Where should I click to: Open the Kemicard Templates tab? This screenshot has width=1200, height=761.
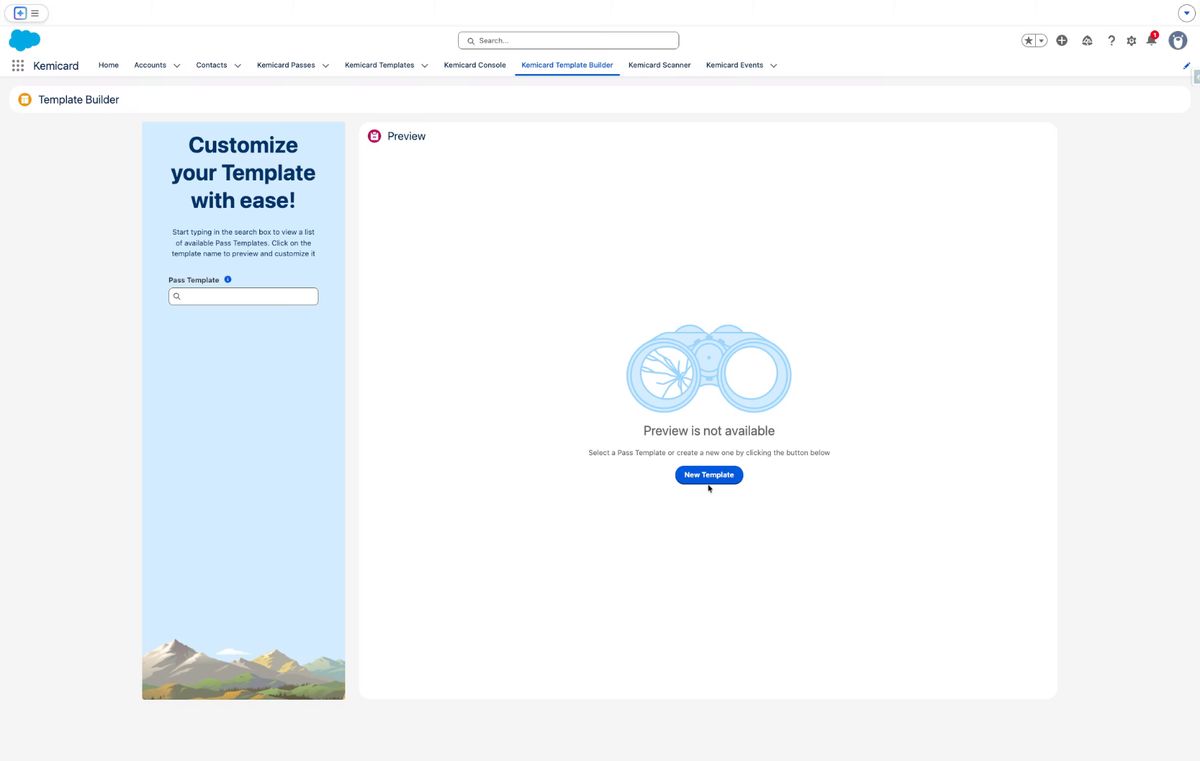coord(379,65)
